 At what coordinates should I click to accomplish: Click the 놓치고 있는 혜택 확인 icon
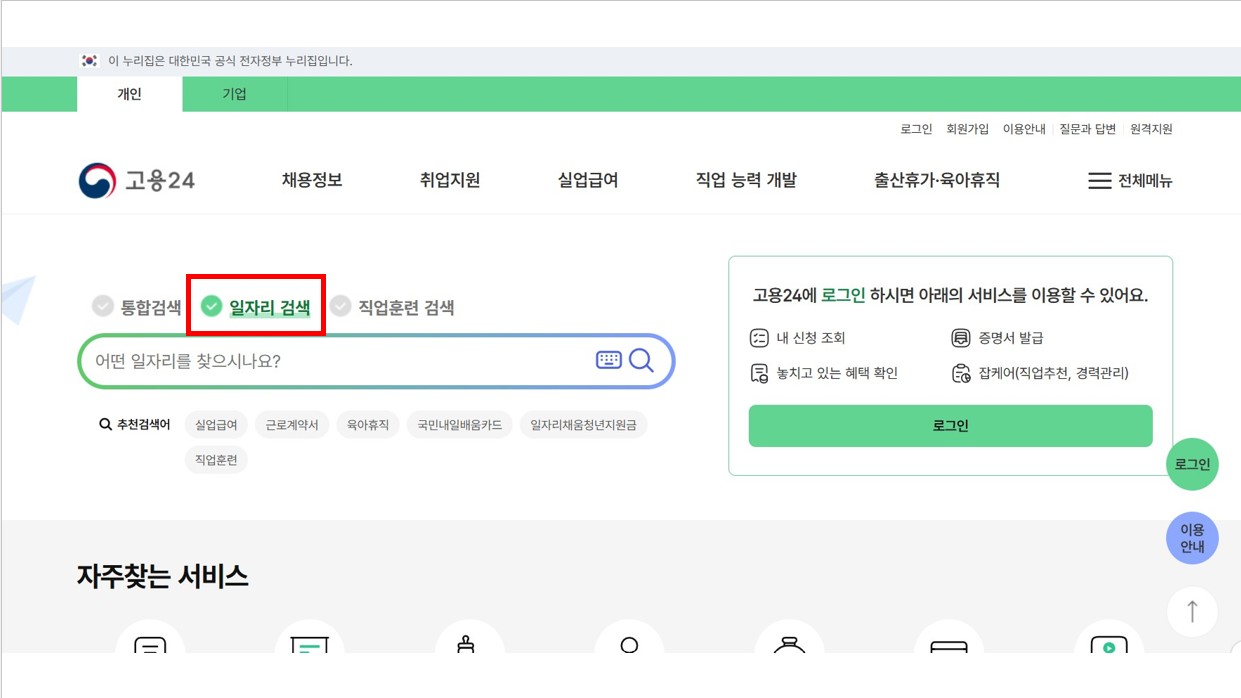click(759, 373)
